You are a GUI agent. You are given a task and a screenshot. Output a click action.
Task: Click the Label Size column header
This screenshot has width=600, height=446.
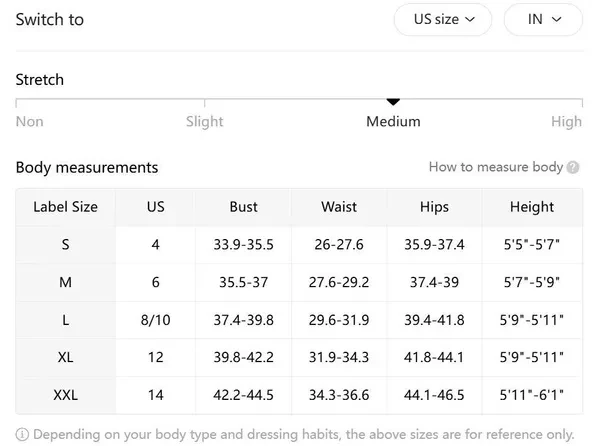[66, 207]
